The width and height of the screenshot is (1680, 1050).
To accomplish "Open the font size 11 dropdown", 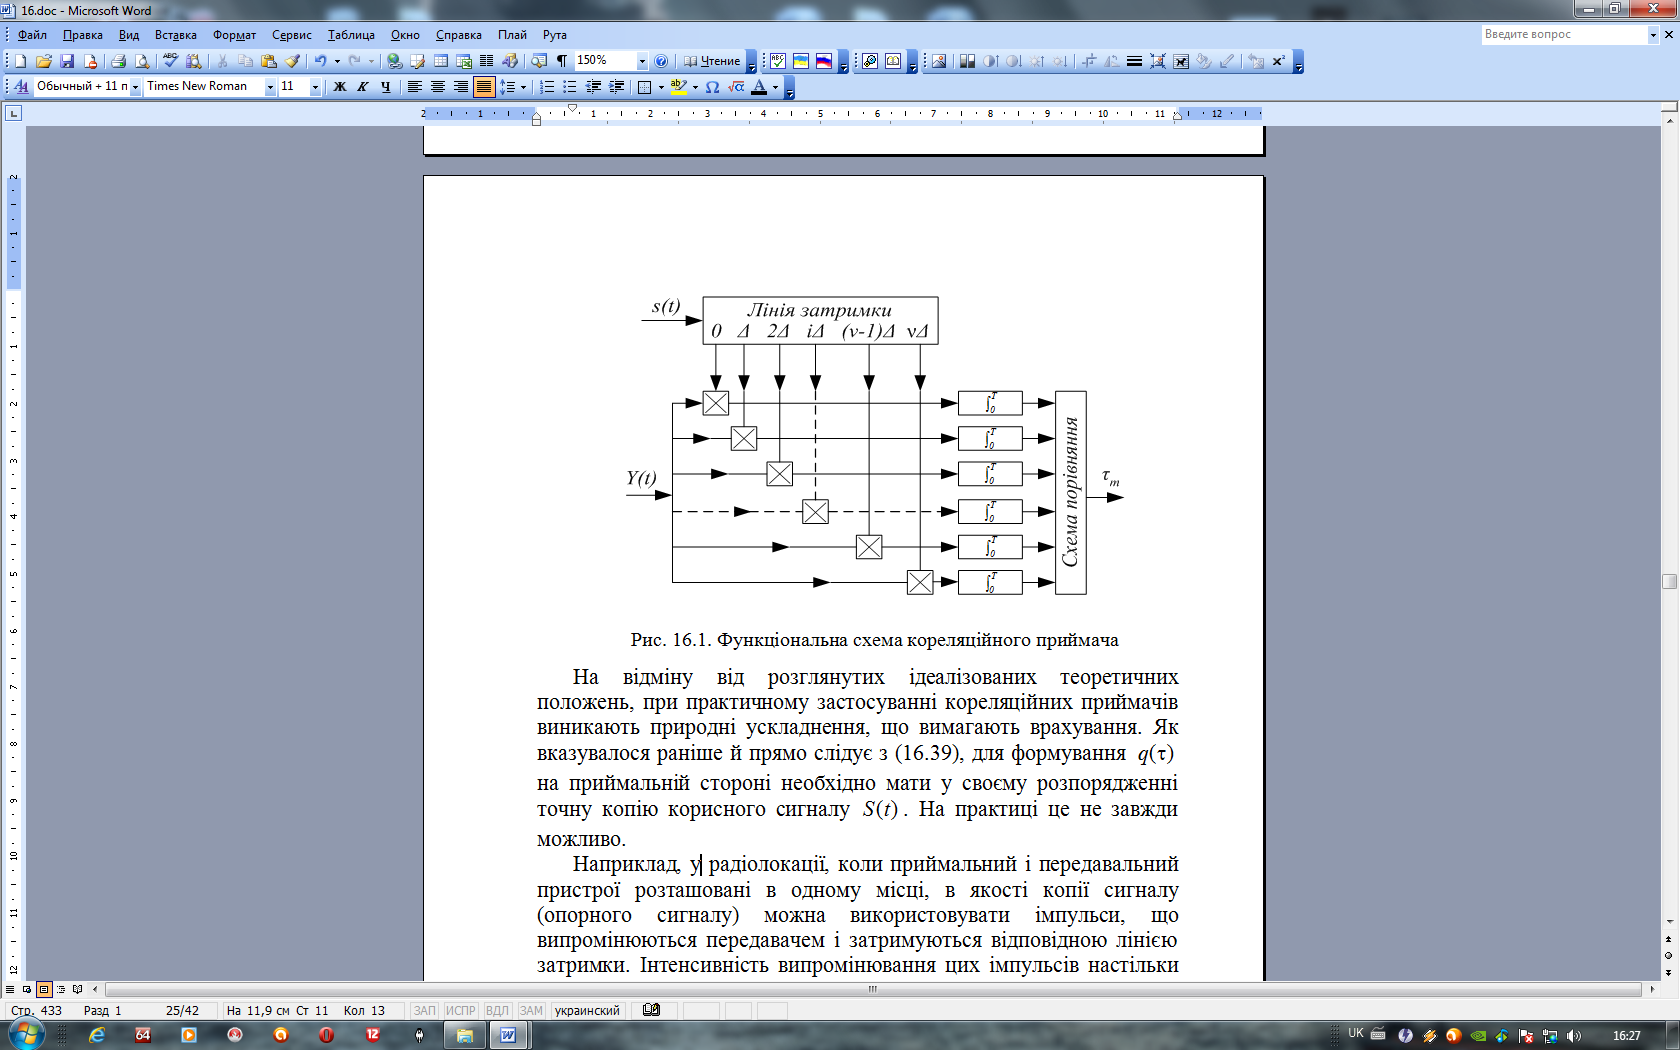I will 315,87.
